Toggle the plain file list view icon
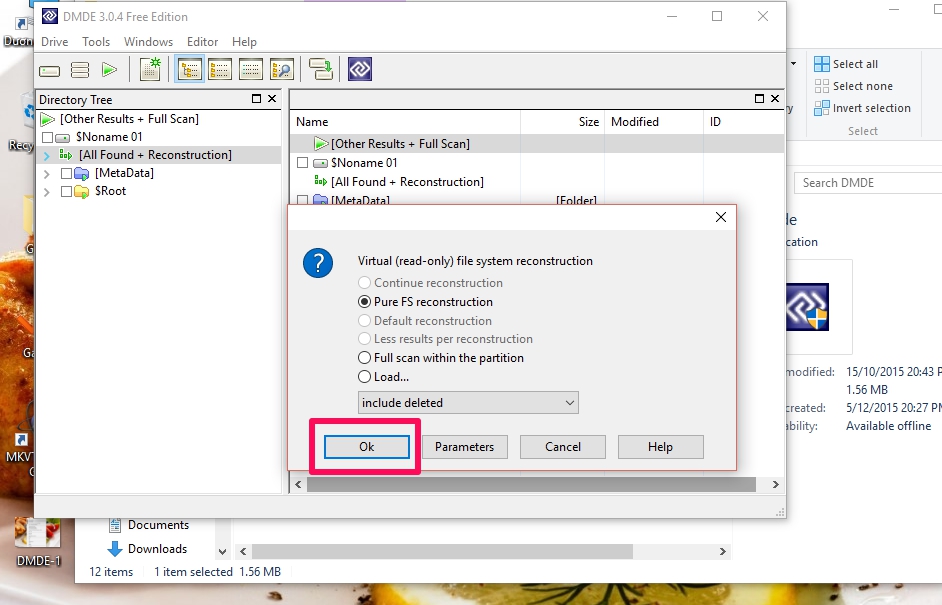Screen dimensions: 942x605 coord(251,69)
